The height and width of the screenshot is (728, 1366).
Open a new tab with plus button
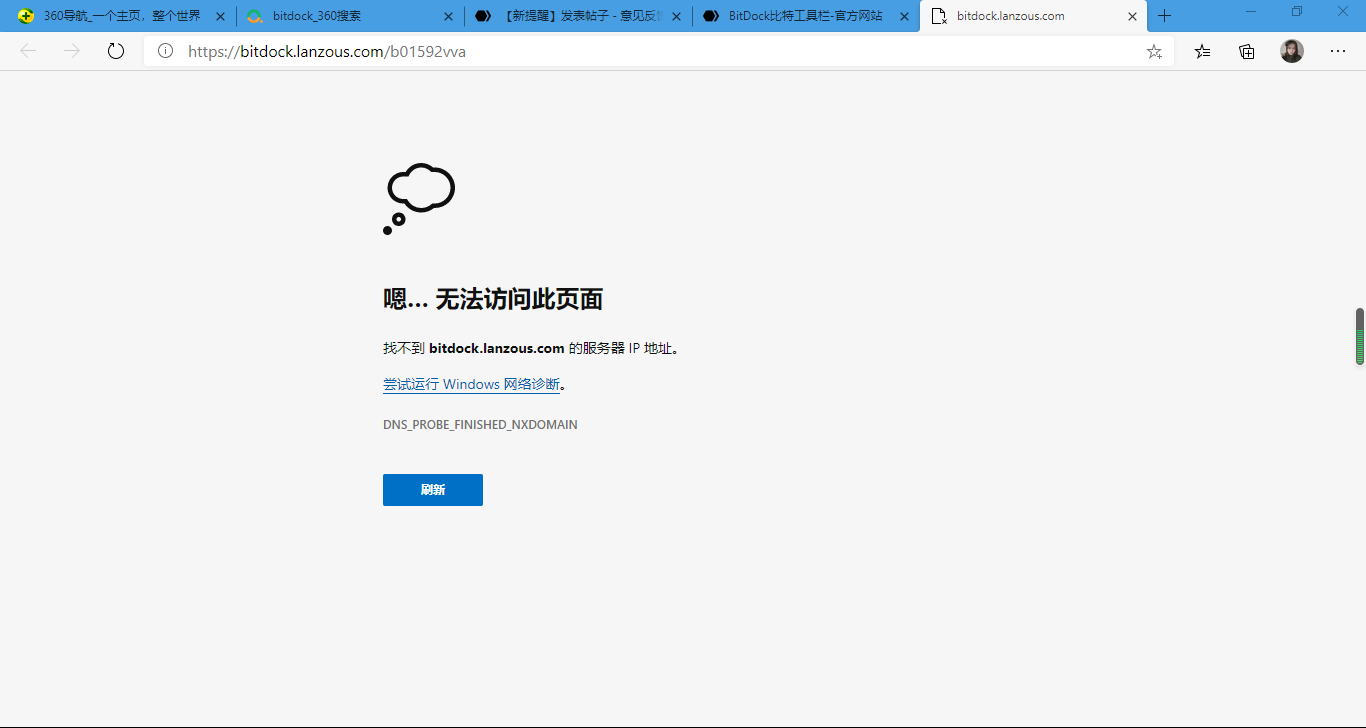pyautogui.click(x=1164, y=16)
